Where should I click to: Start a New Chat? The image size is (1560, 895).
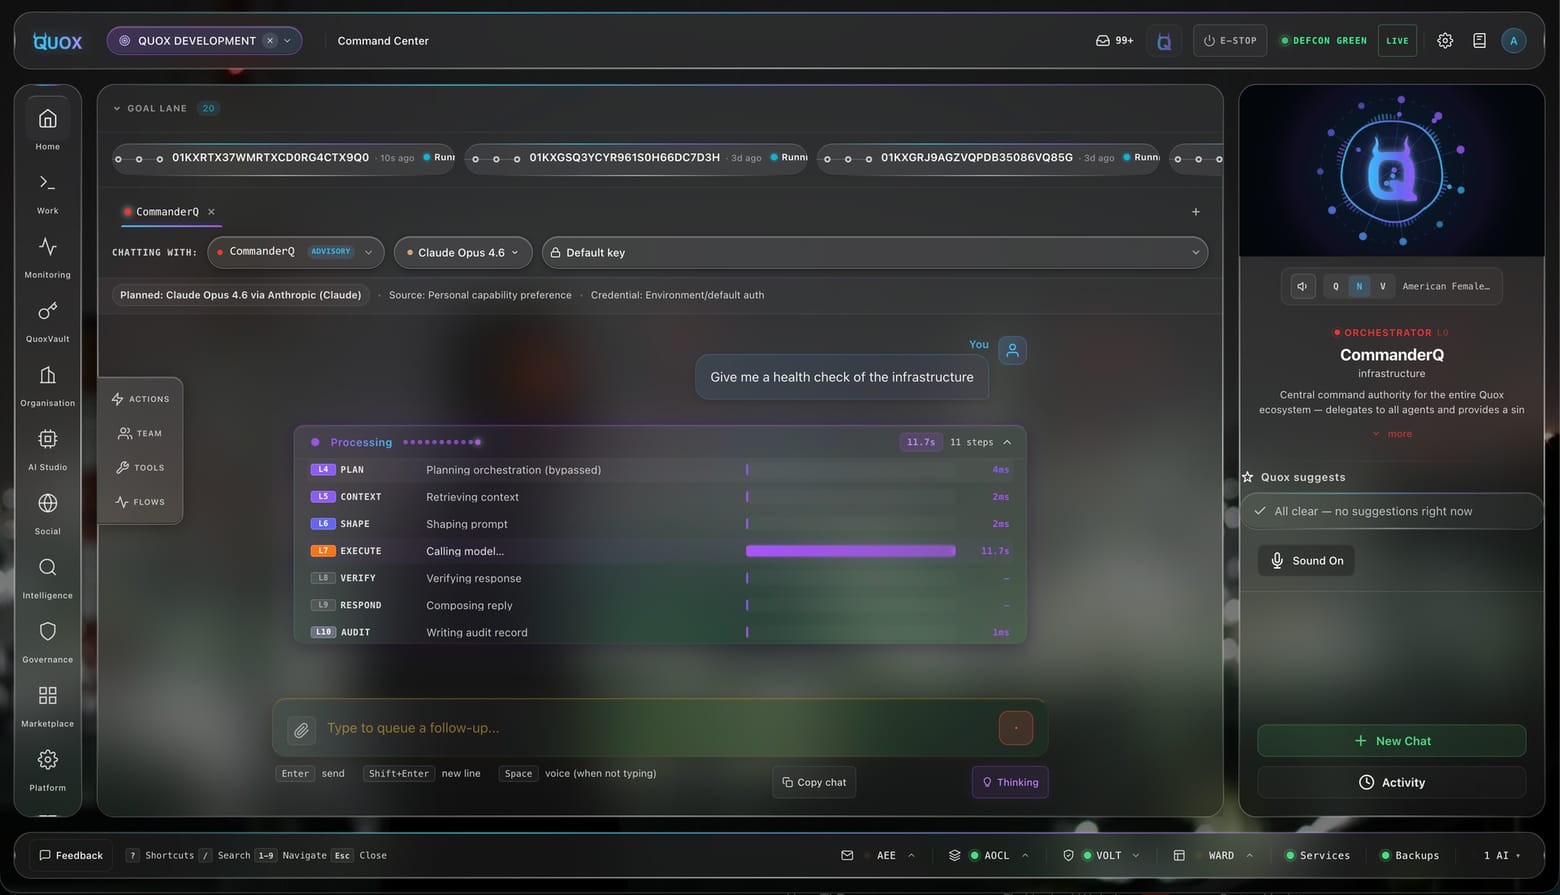tap(1391, 741)
